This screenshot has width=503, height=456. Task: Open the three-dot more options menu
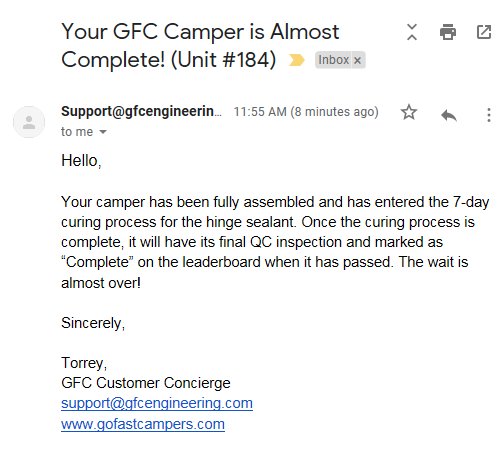(489, 115)
